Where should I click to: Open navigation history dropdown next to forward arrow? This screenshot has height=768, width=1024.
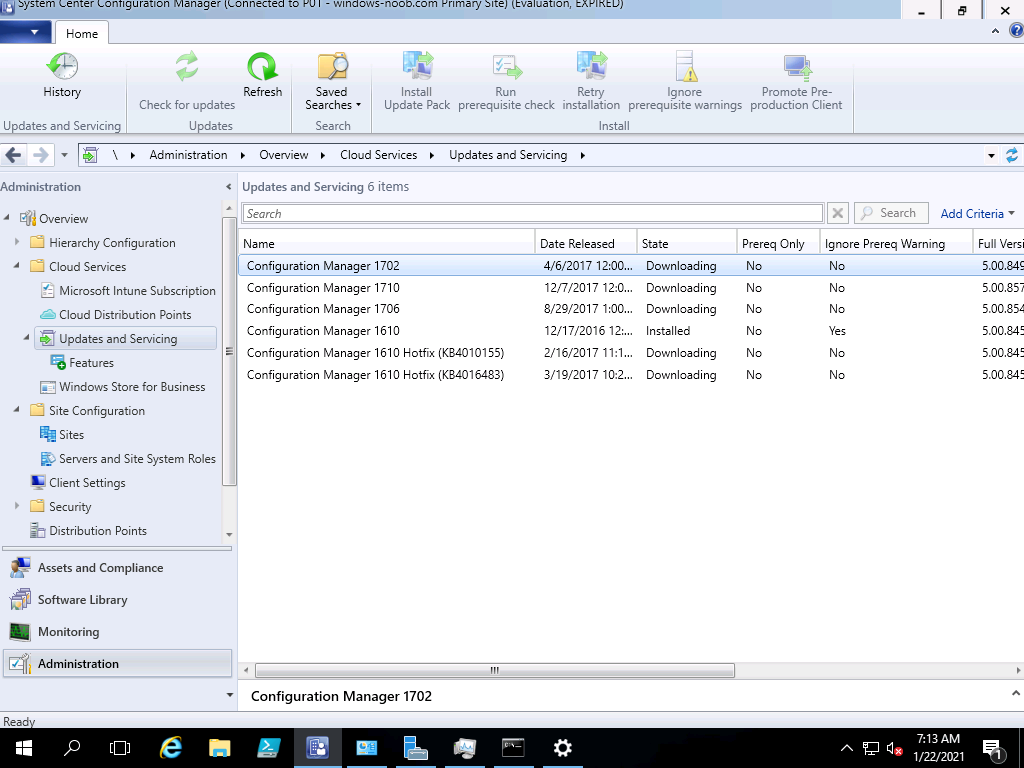64,155
